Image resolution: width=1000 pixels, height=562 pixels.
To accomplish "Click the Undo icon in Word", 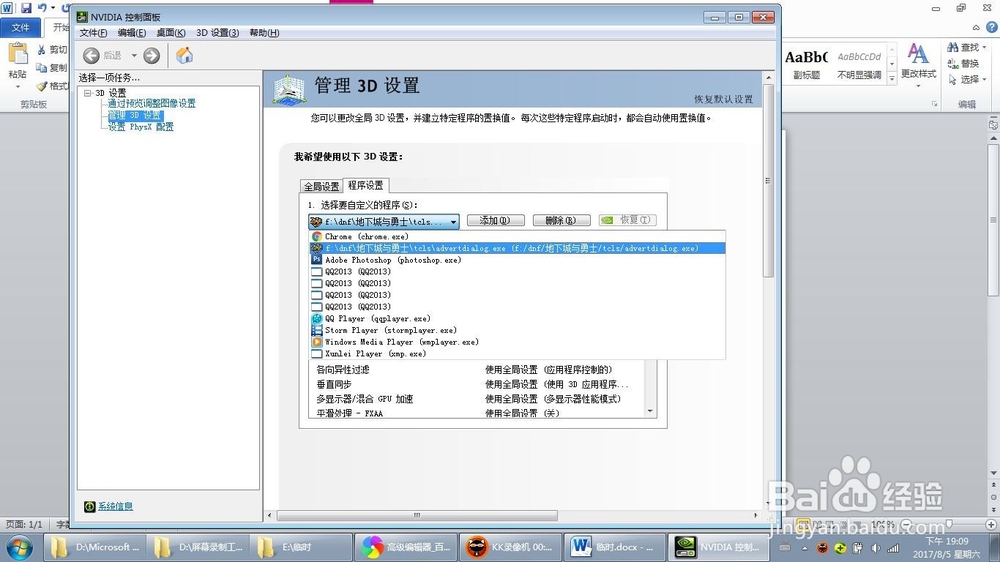I will pos(42,8).
